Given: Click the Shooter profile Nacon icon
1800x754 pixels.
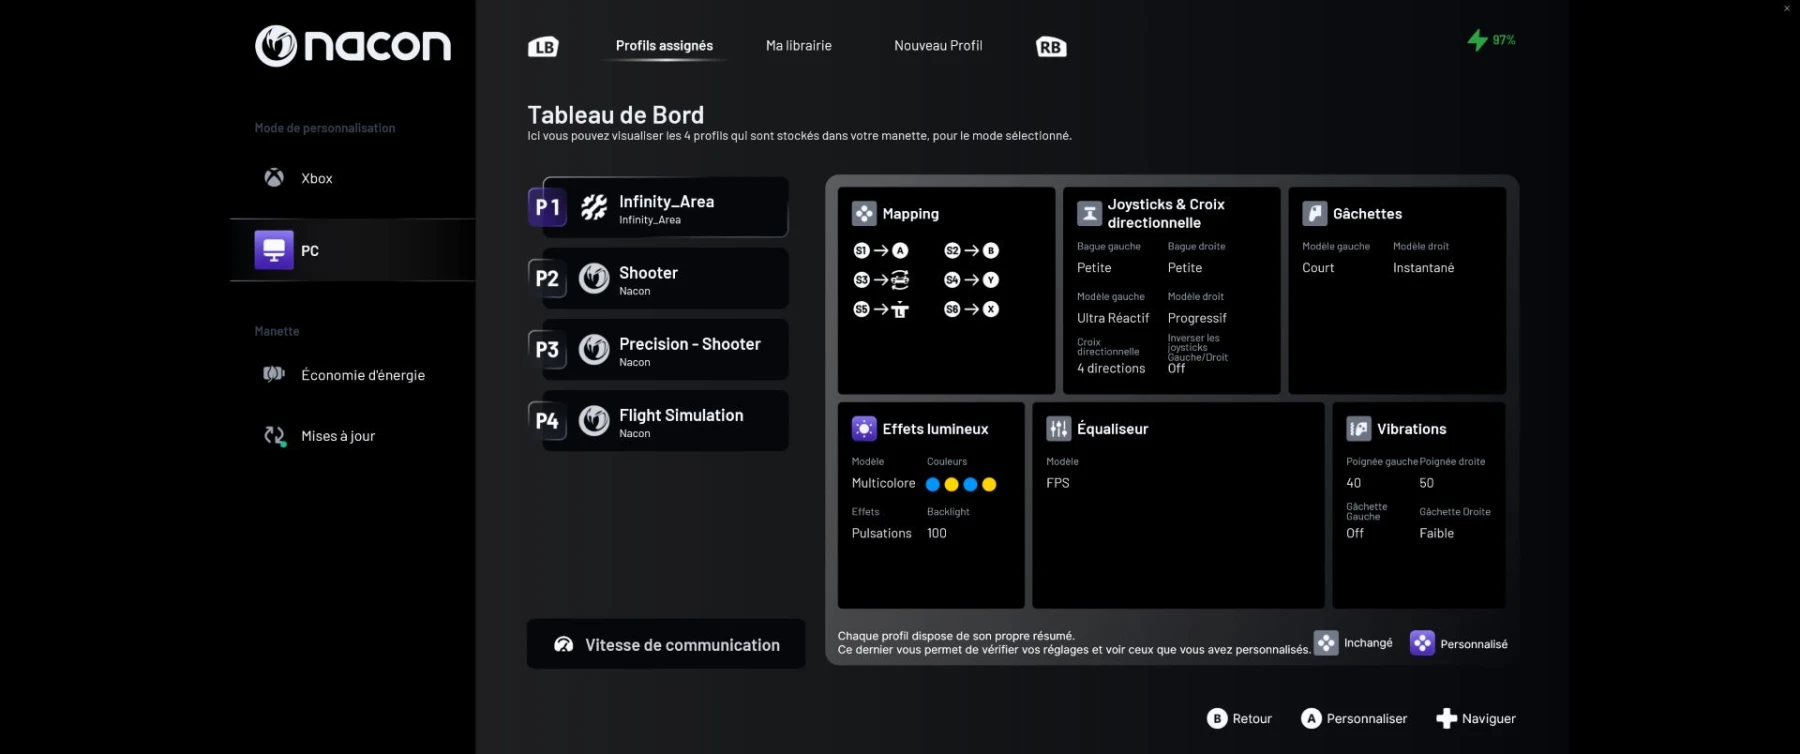Looking at the screenshot, I should pos(594,278).
